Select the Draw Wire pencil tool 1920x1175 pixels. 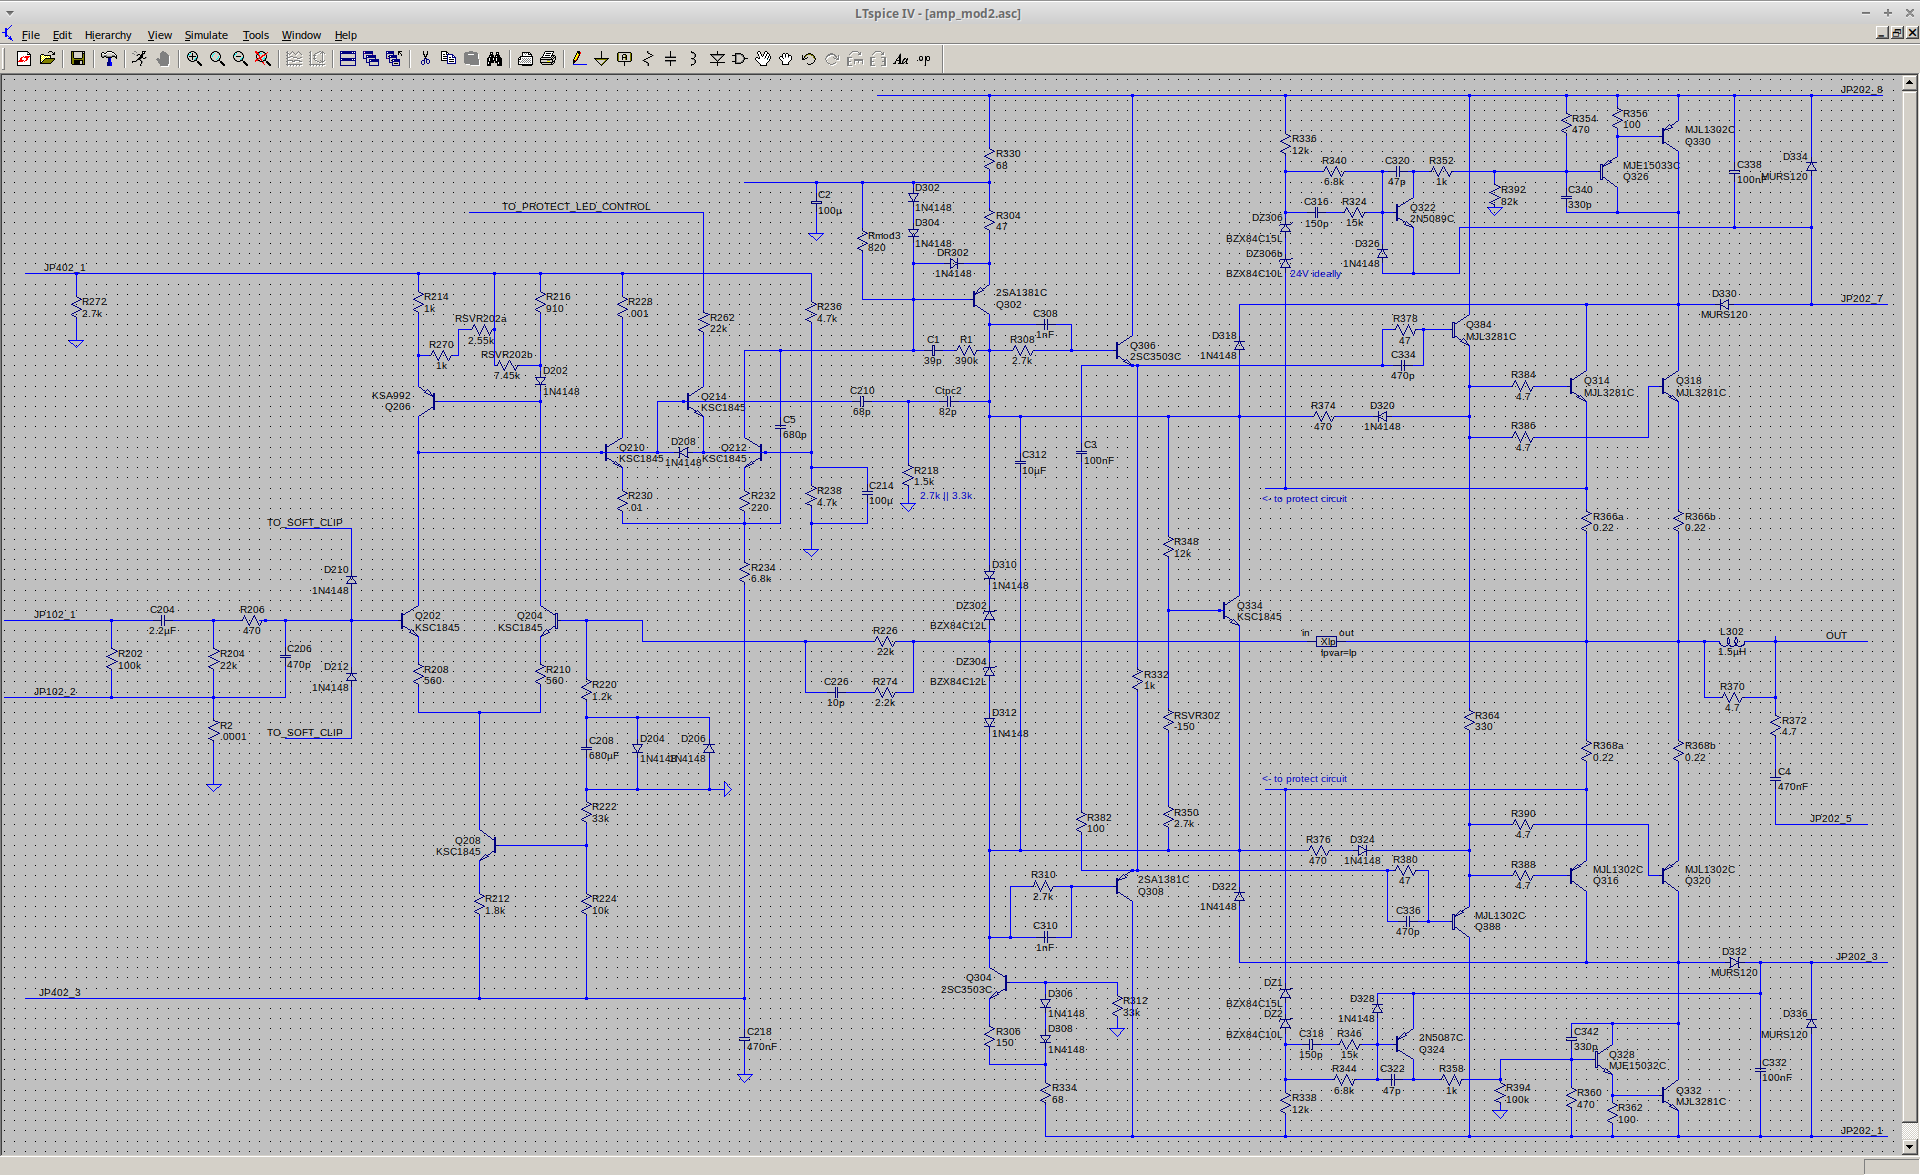point(579,59)
